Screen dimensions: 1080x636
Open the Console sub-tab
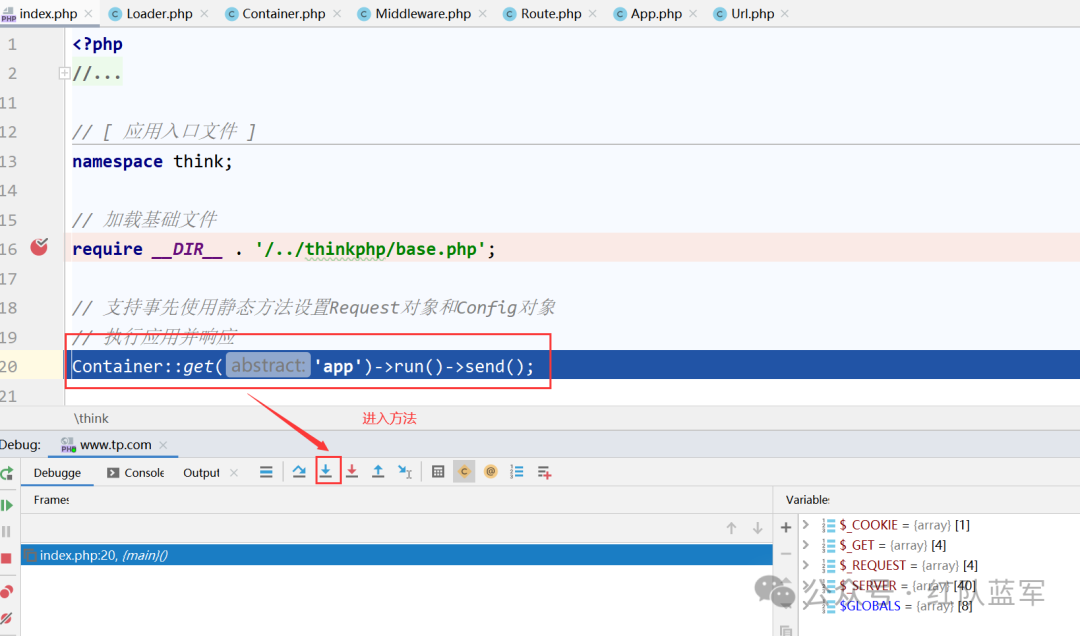coord(136,473)
